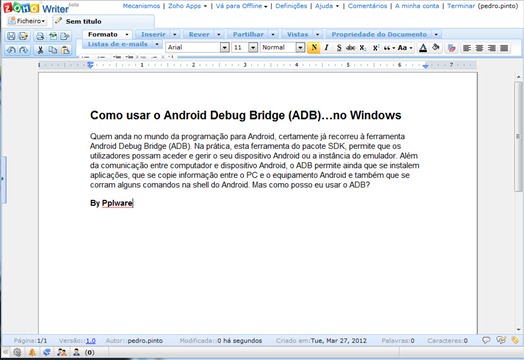
Task: Open the Propriedade do Documento tab
Action: pyautogui.click(x=379, y=34)
